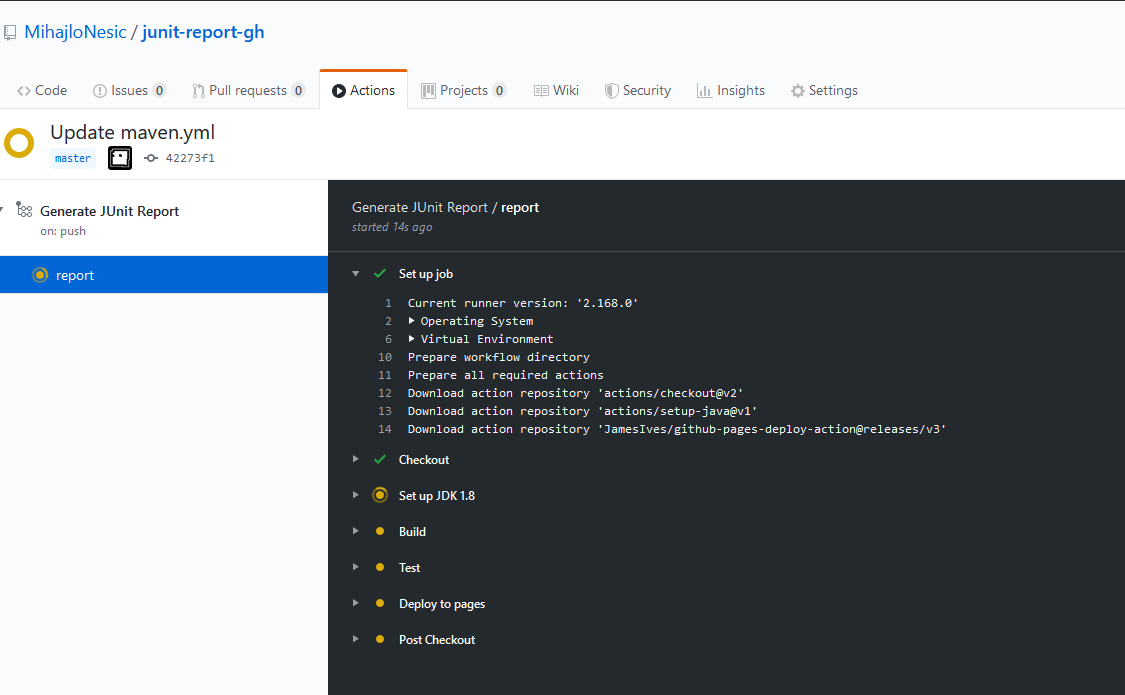Click Generate JUnit Report in the log header
Screen dimensions: 1125x695
tap(420, 207)
